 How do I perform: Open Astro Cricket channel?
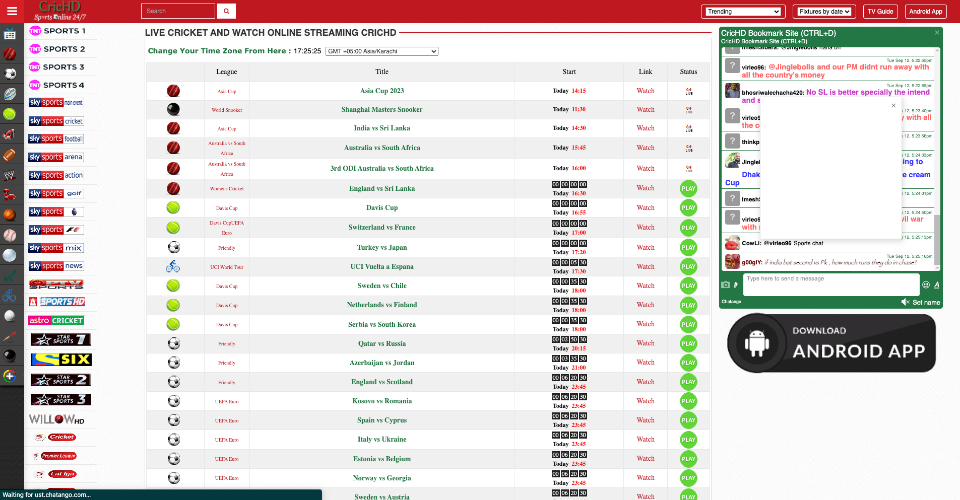point(56,320)
